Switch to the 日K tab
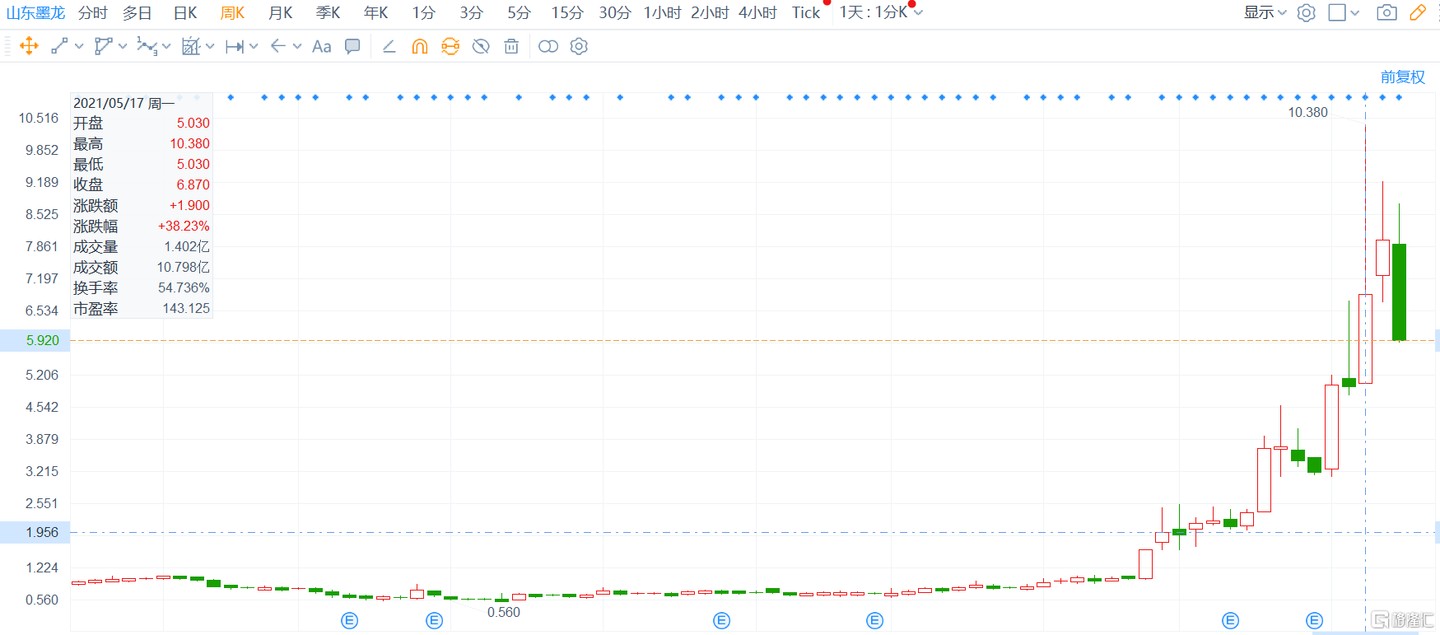The width and height of the screenshot is (1440, 635). [x=185, y=13]
